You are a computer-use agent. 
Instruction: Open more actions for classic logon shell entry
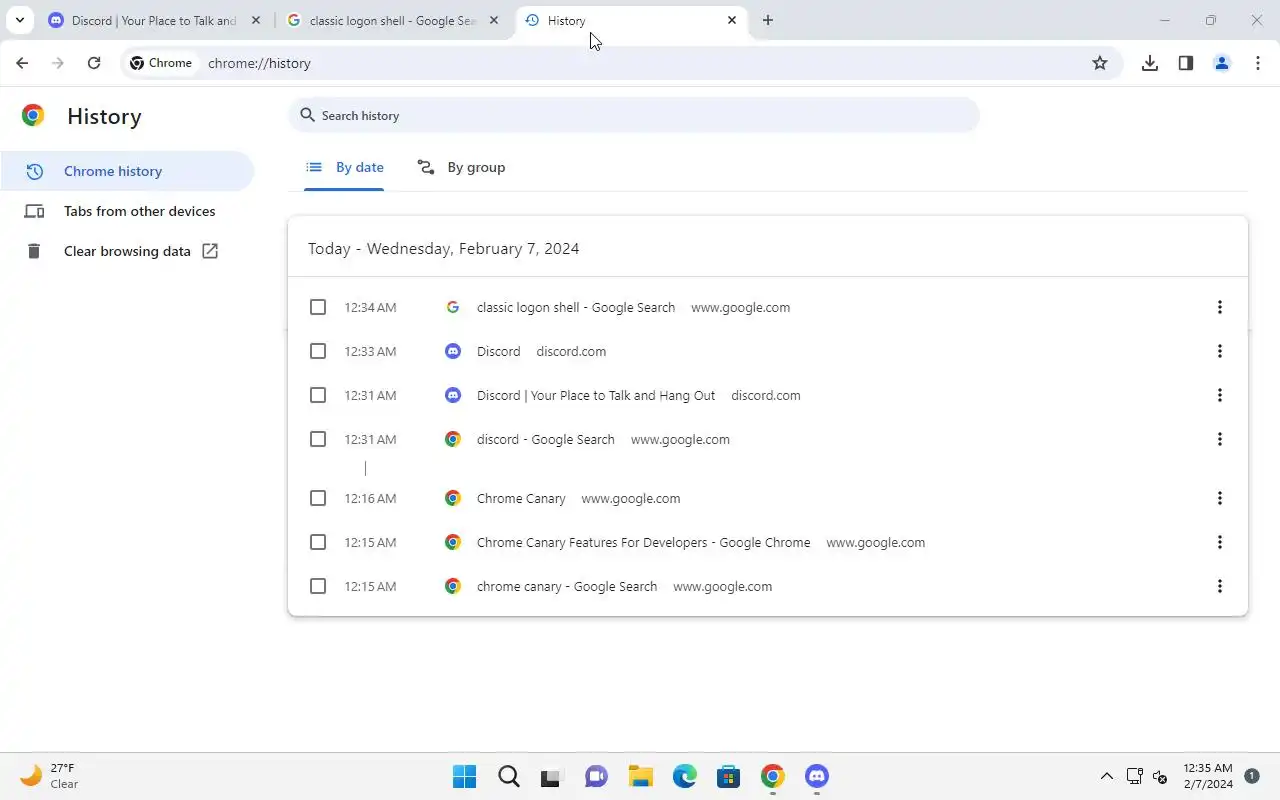(1219, 307)
